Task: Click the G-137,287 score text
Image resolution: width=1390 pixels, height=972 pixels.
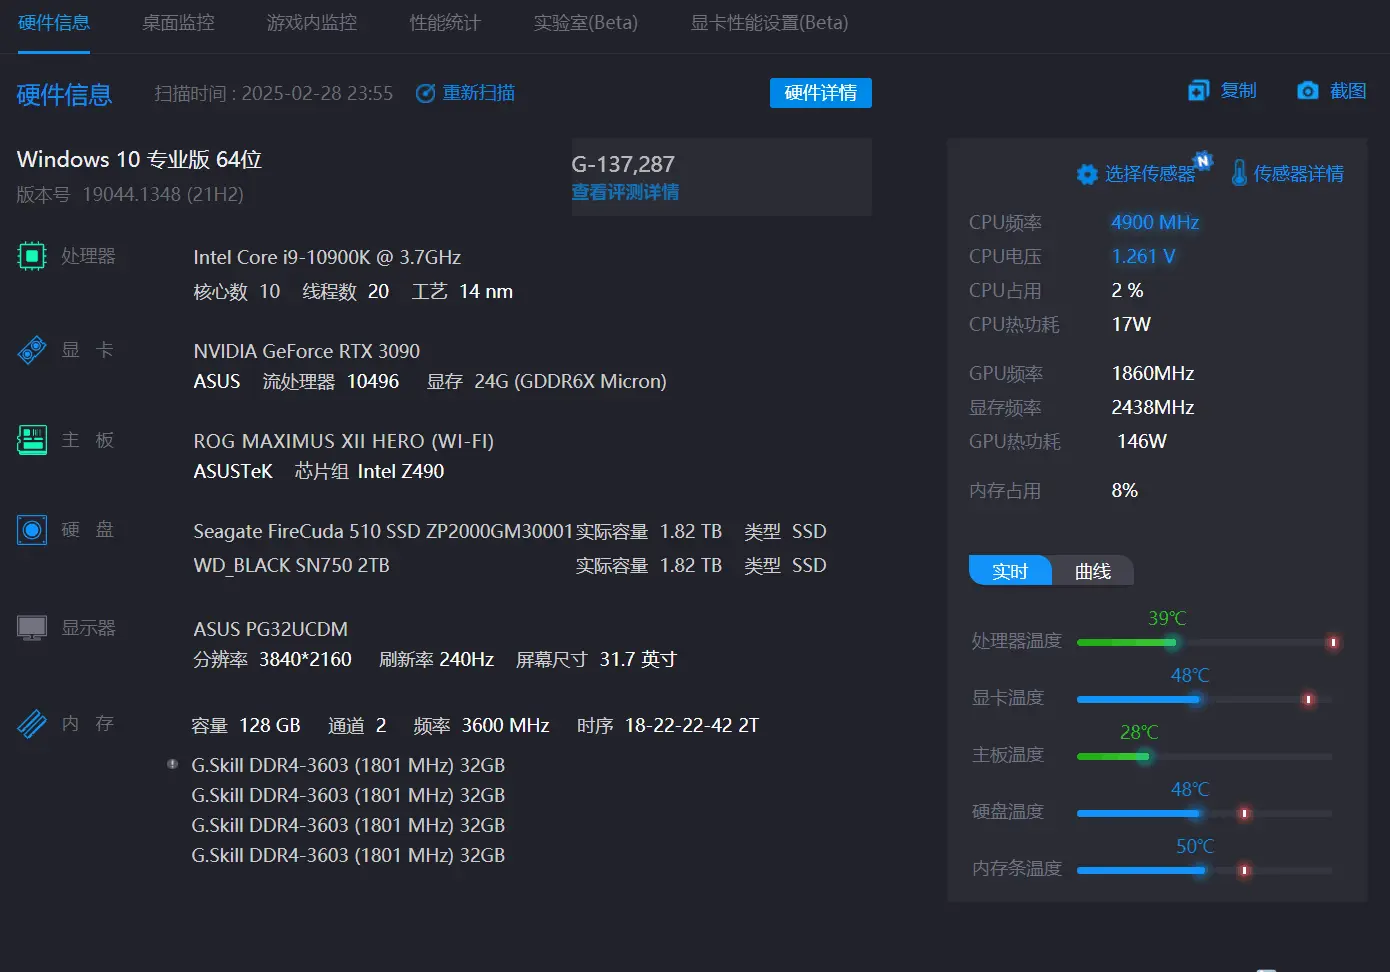Action: [623, 164]
